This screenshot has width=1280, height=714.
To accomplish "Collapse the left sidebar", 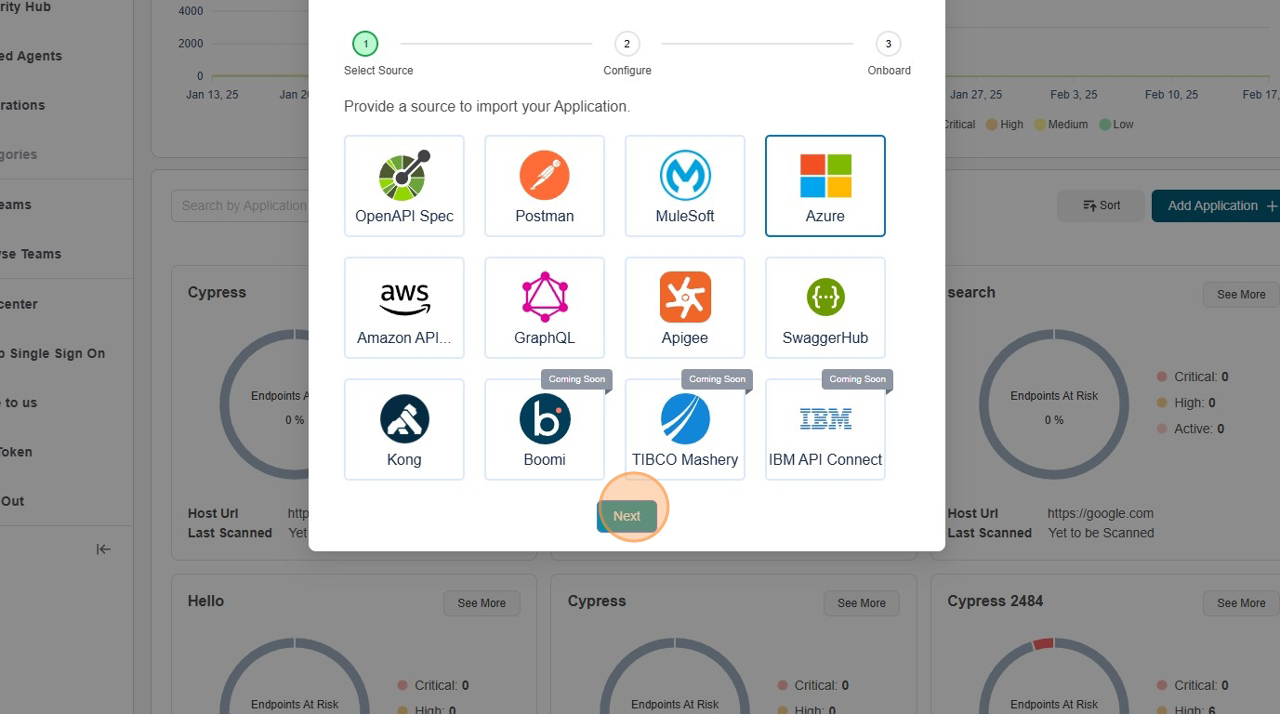I will (x=103, y=549).
